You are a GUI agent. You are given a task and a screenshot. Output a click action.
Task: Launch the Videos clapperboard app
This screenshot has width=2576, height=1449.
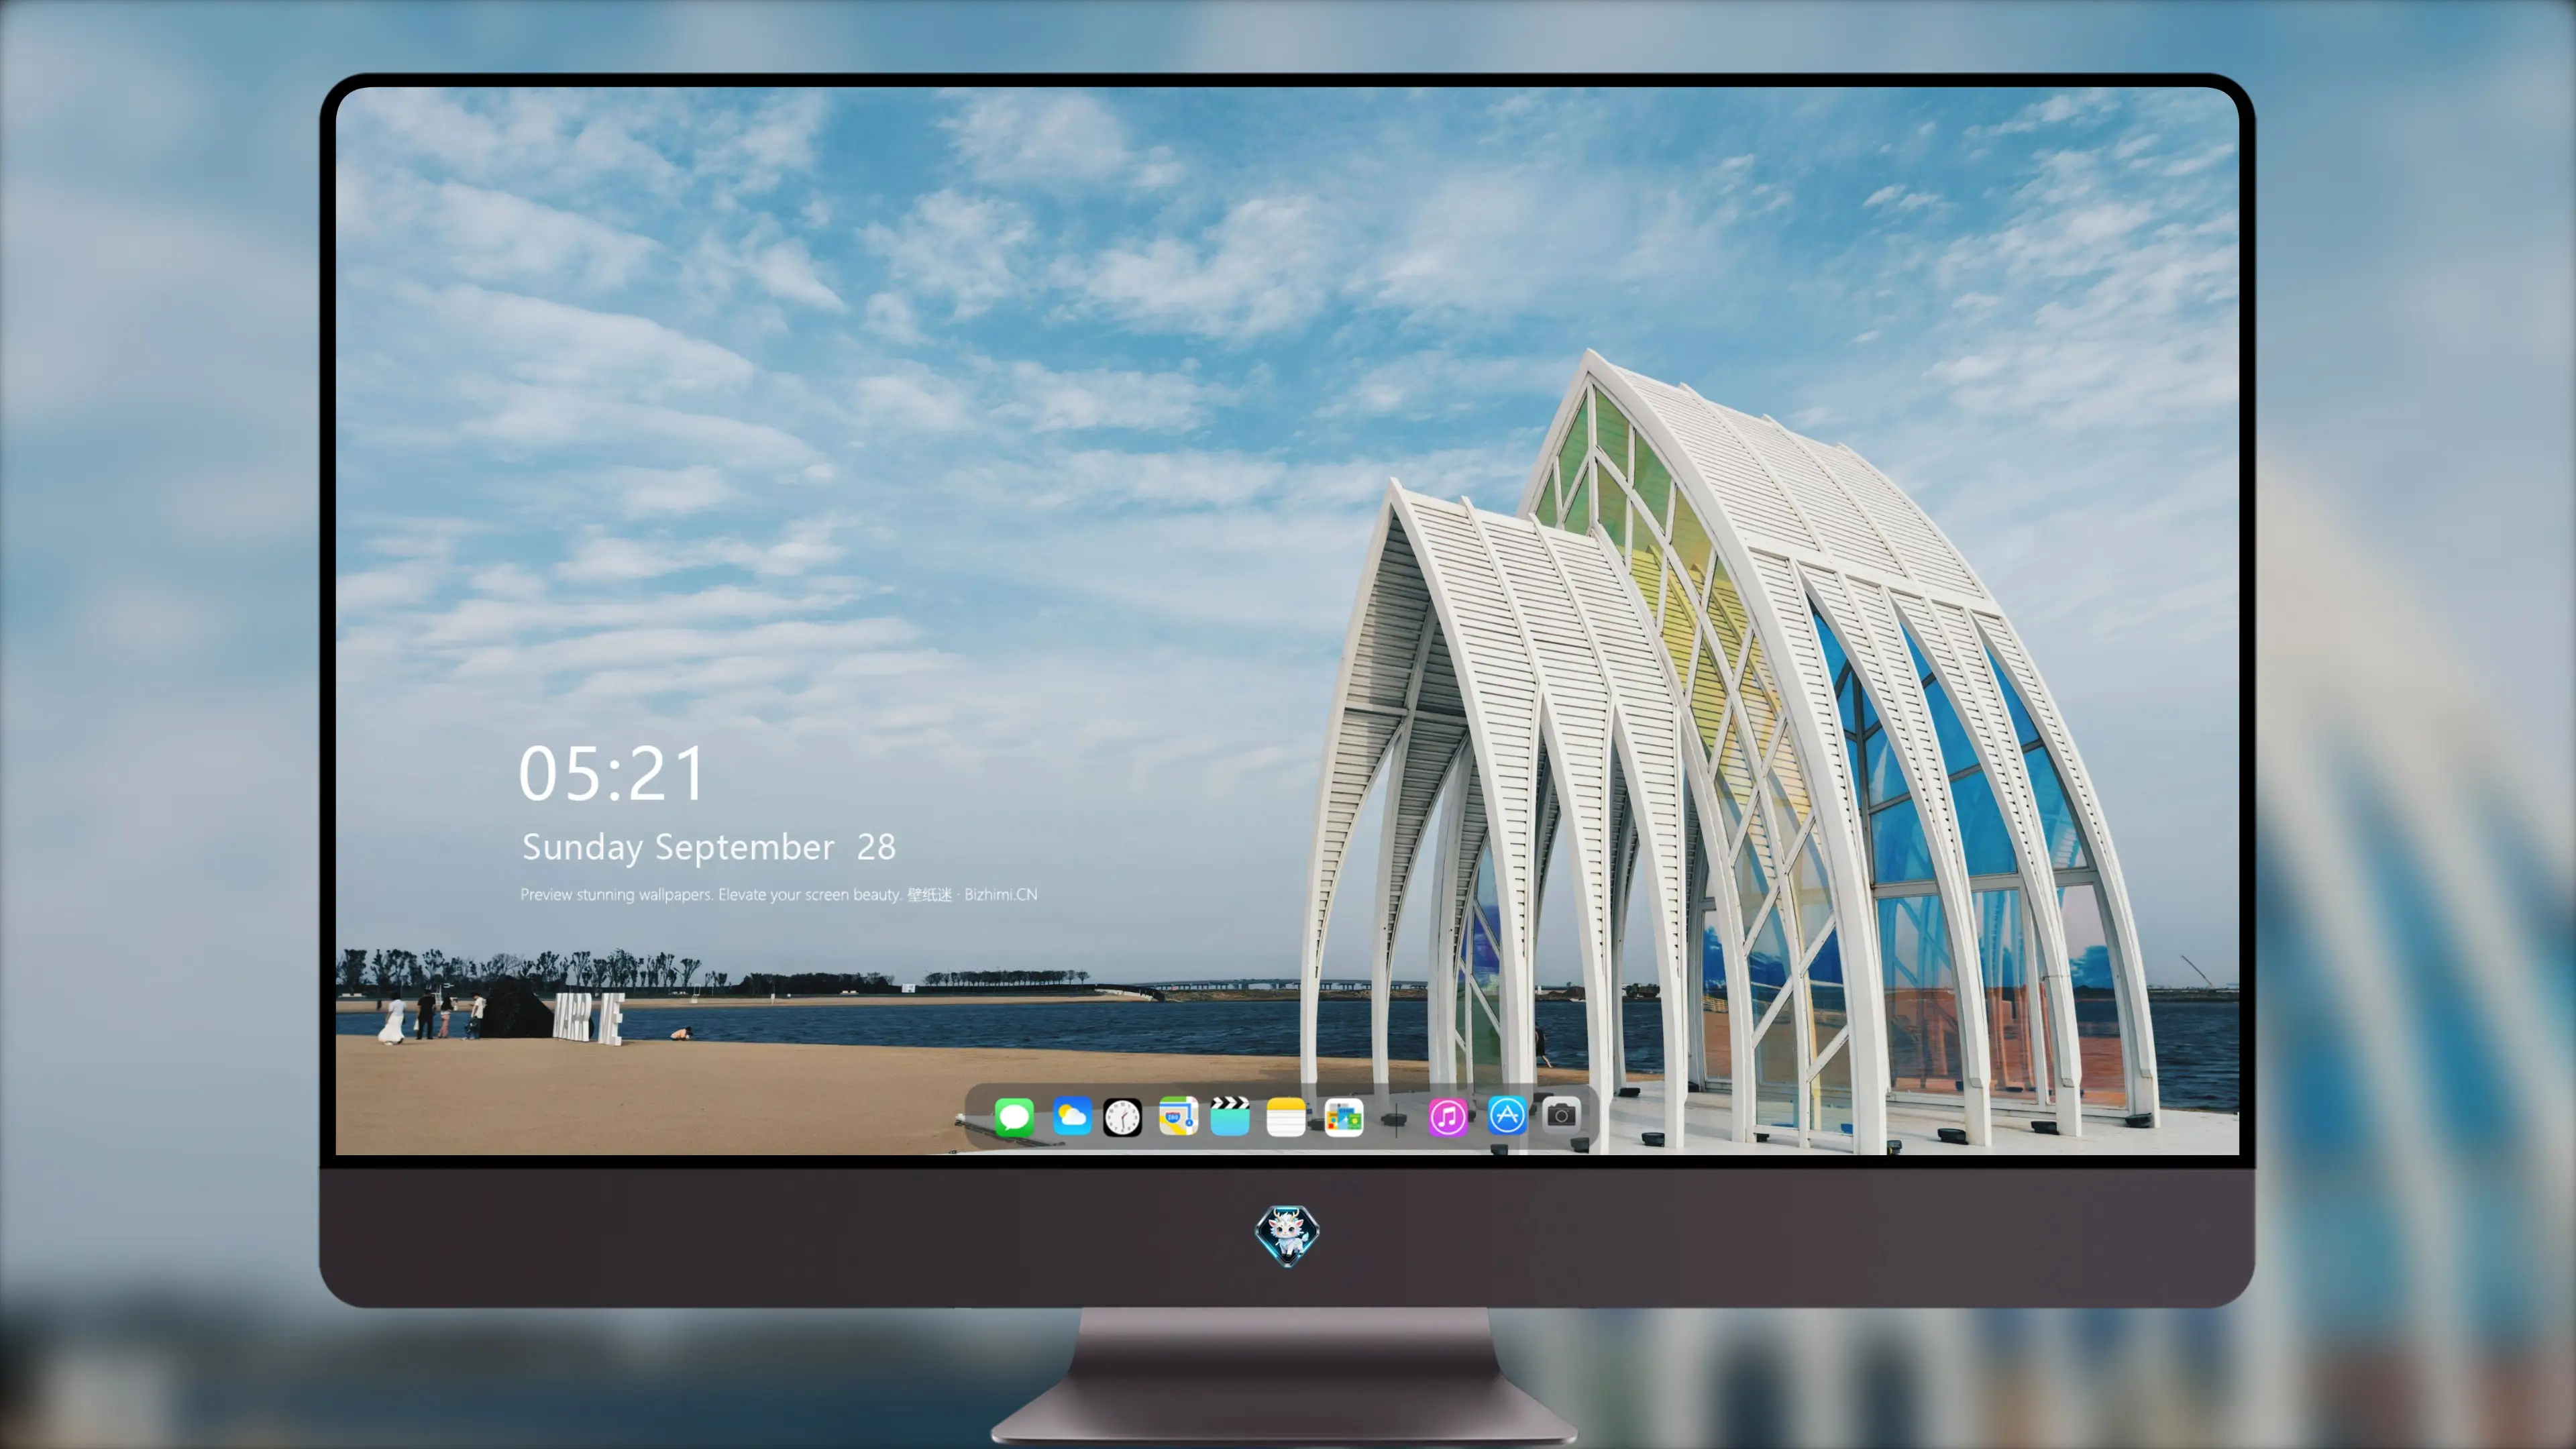1230,1116
